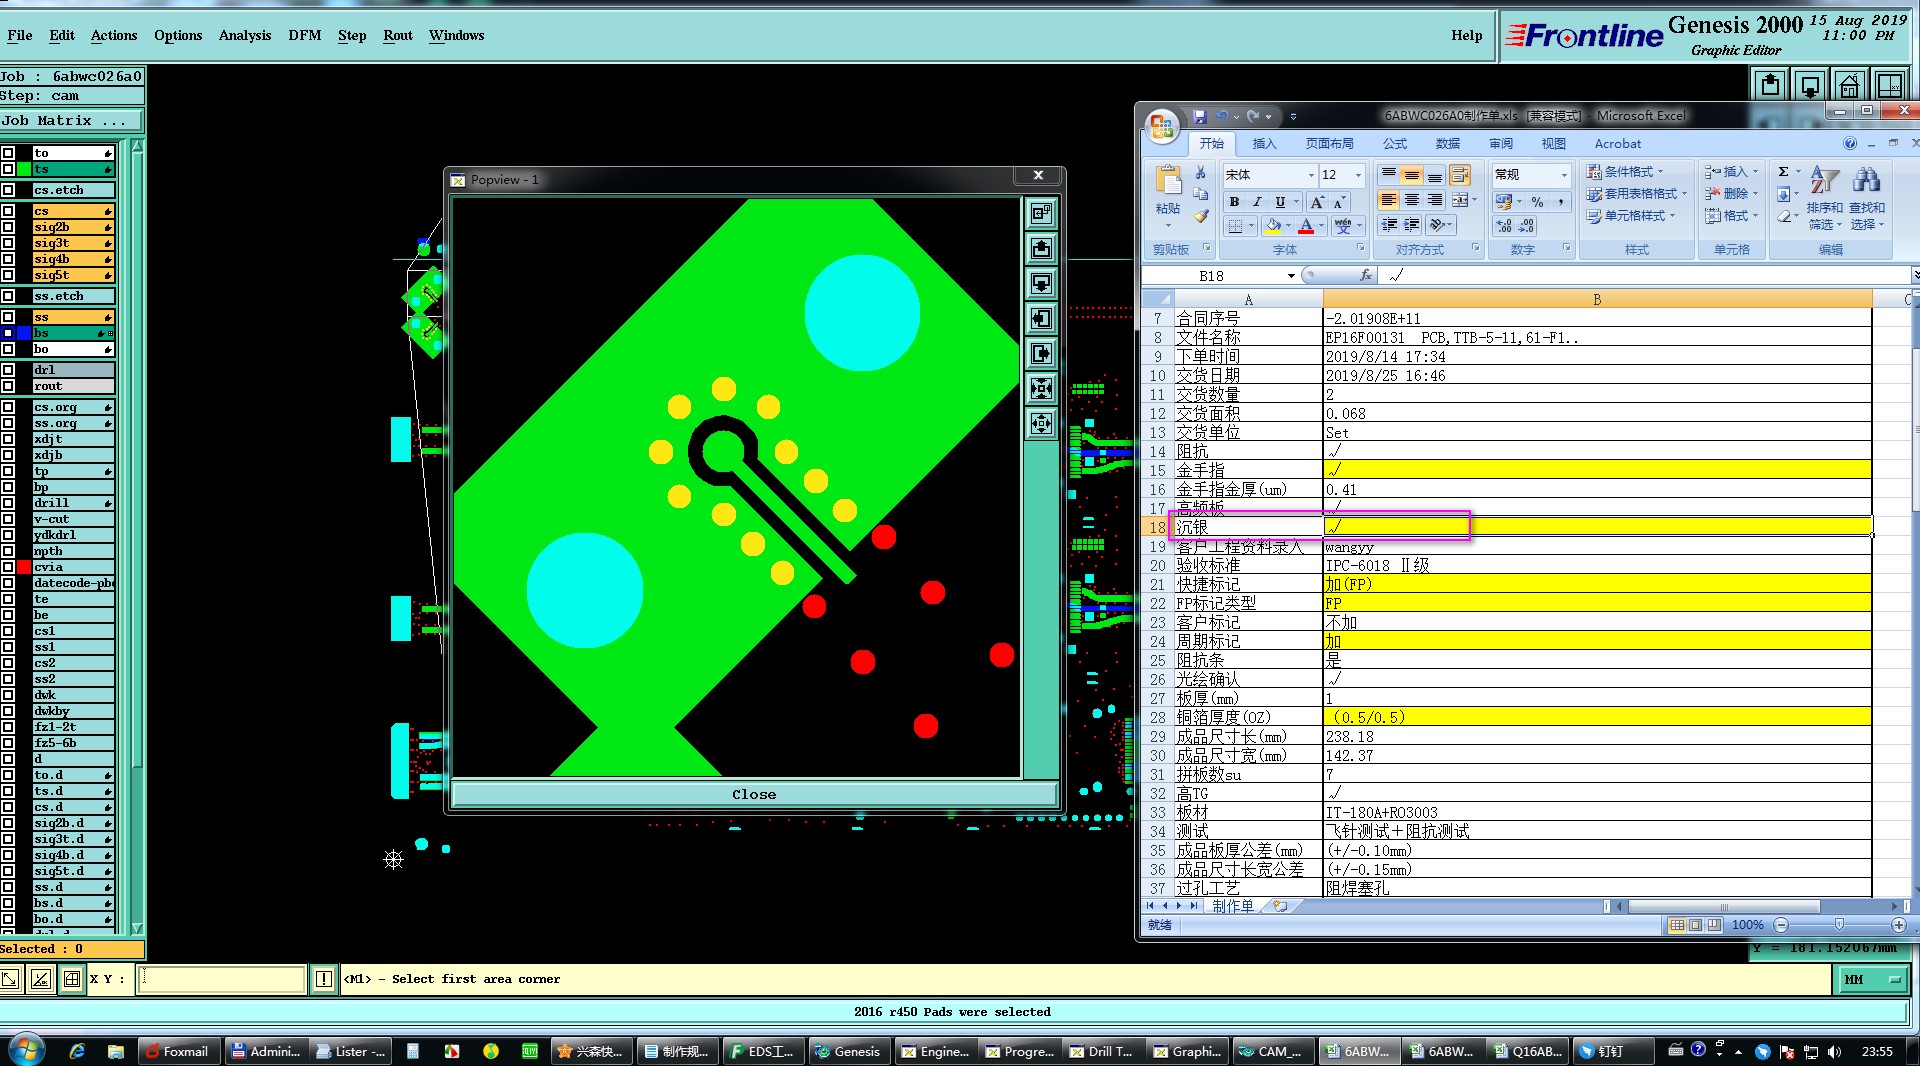Open Excel help question mark icon

point(1850,144)
